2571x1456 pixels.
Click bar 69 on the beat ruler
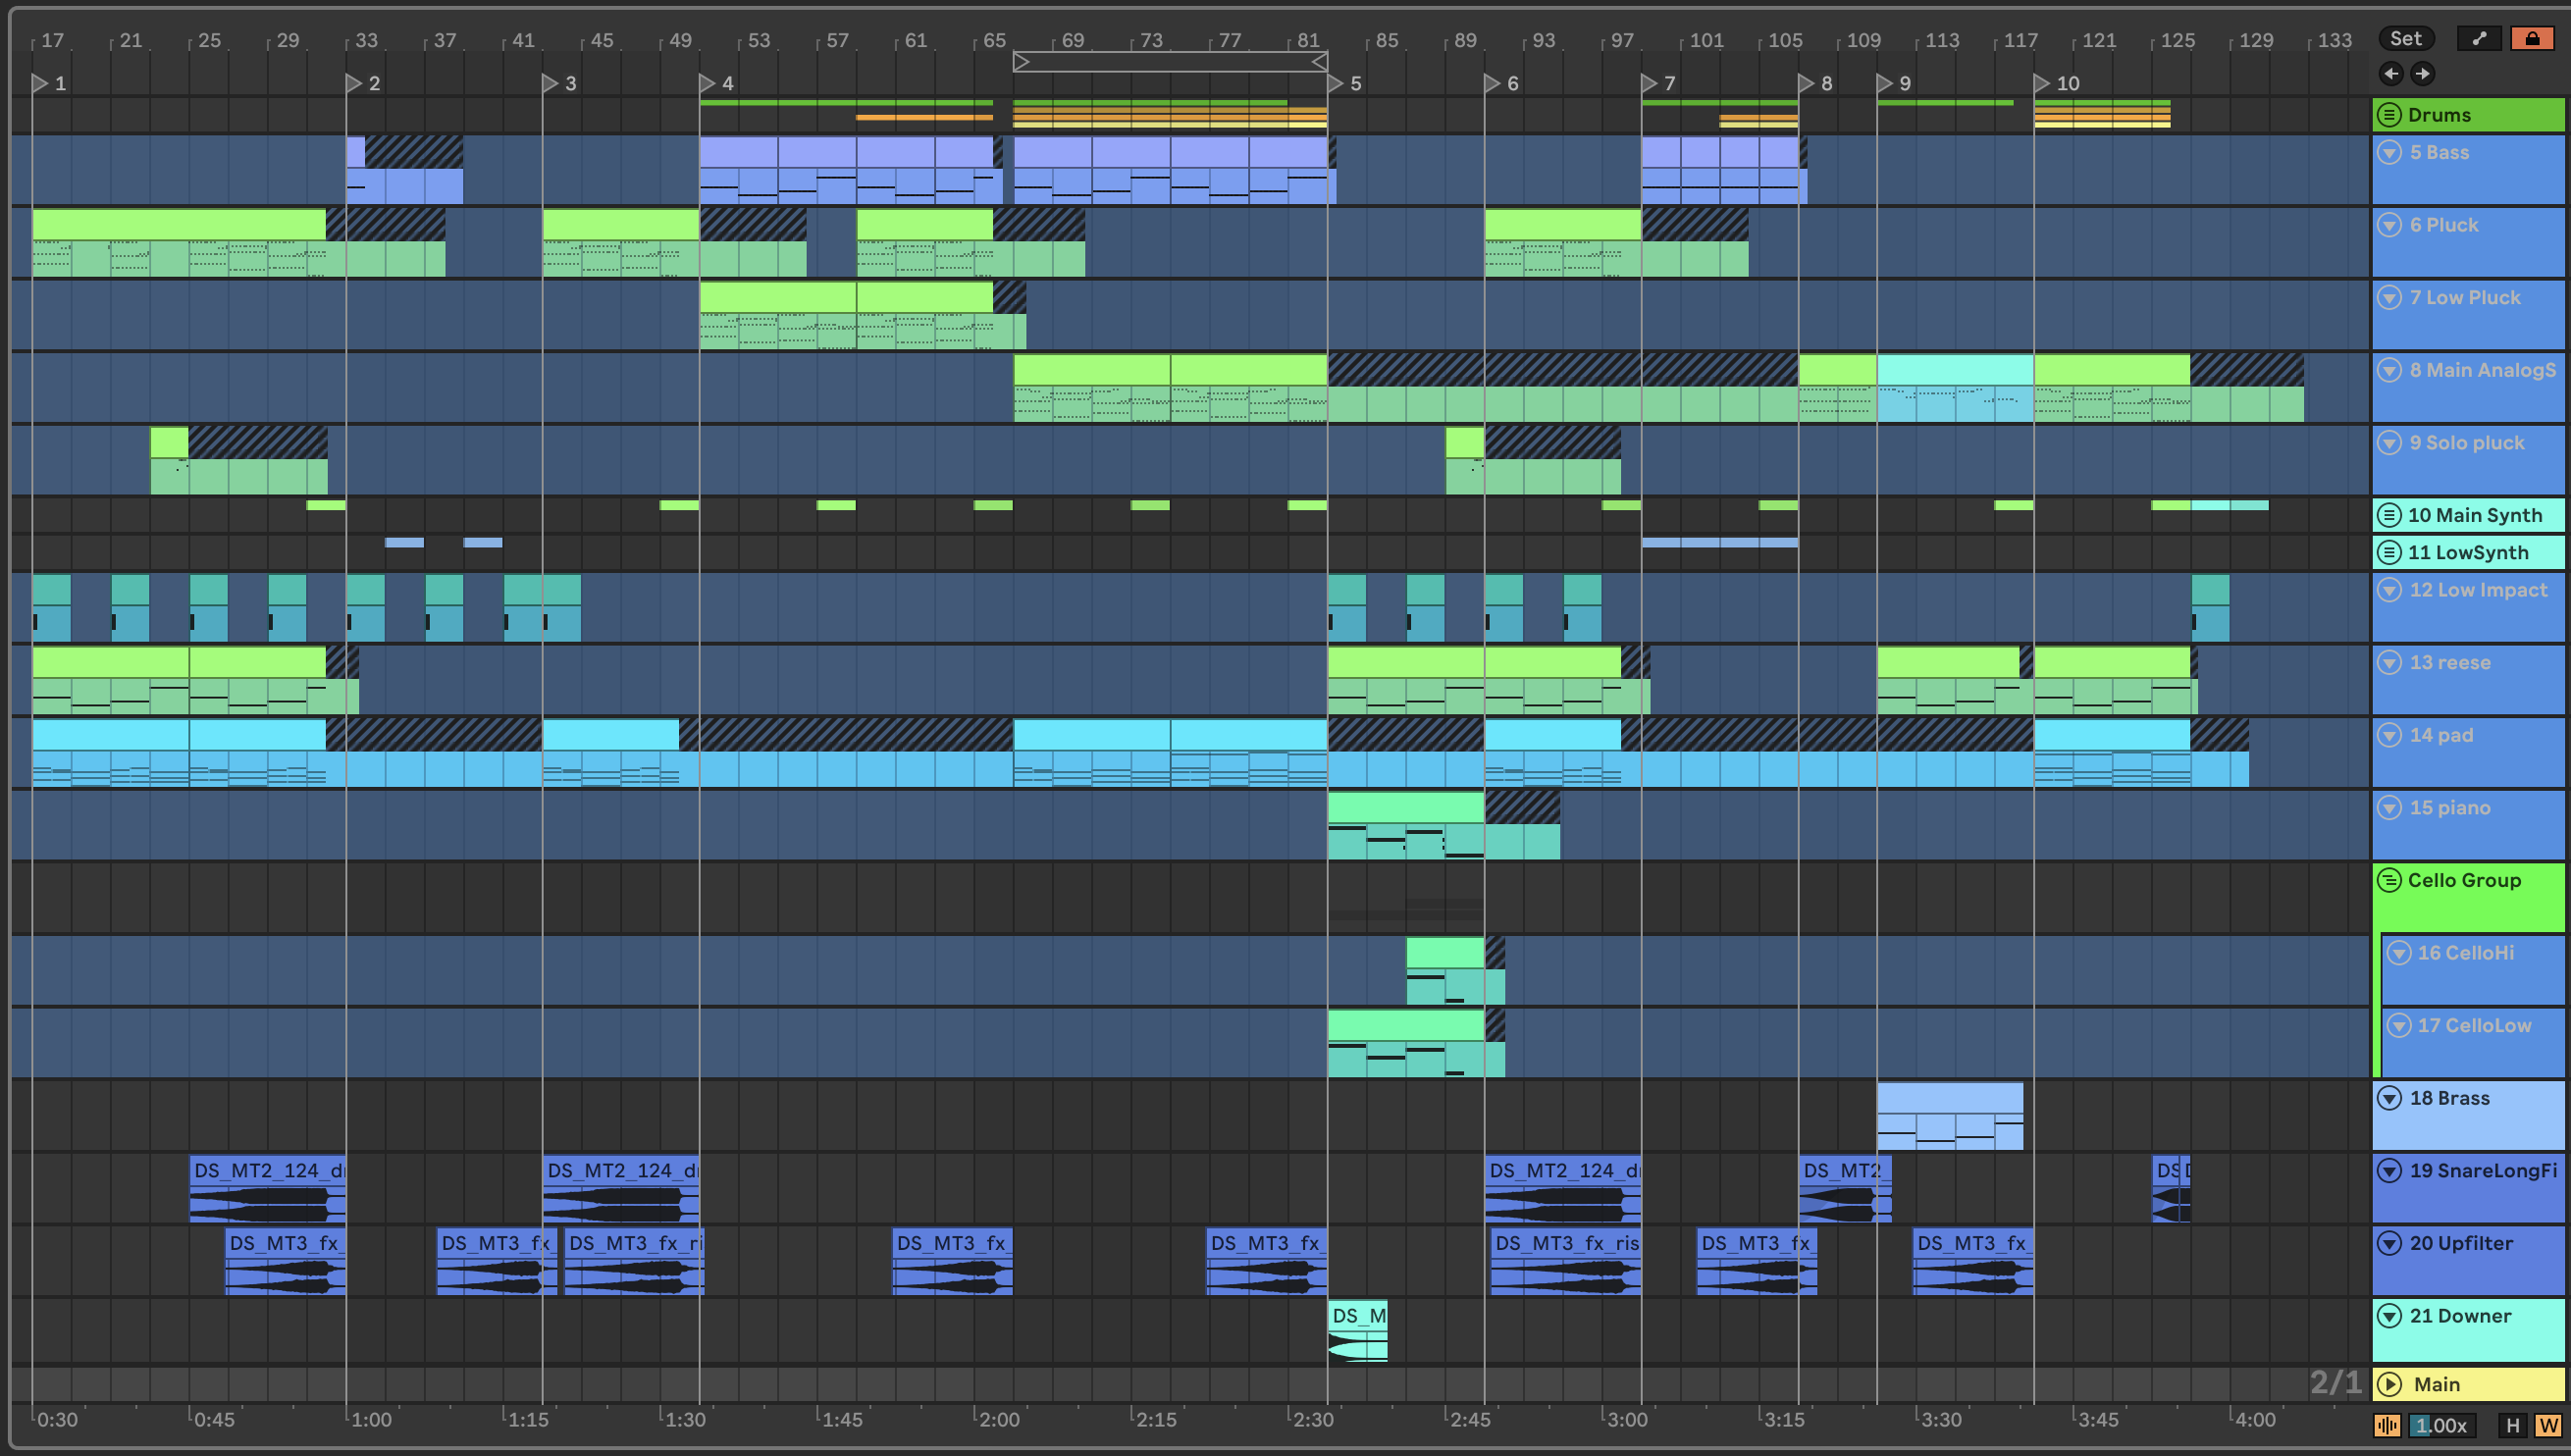(x=1072, y=40)
